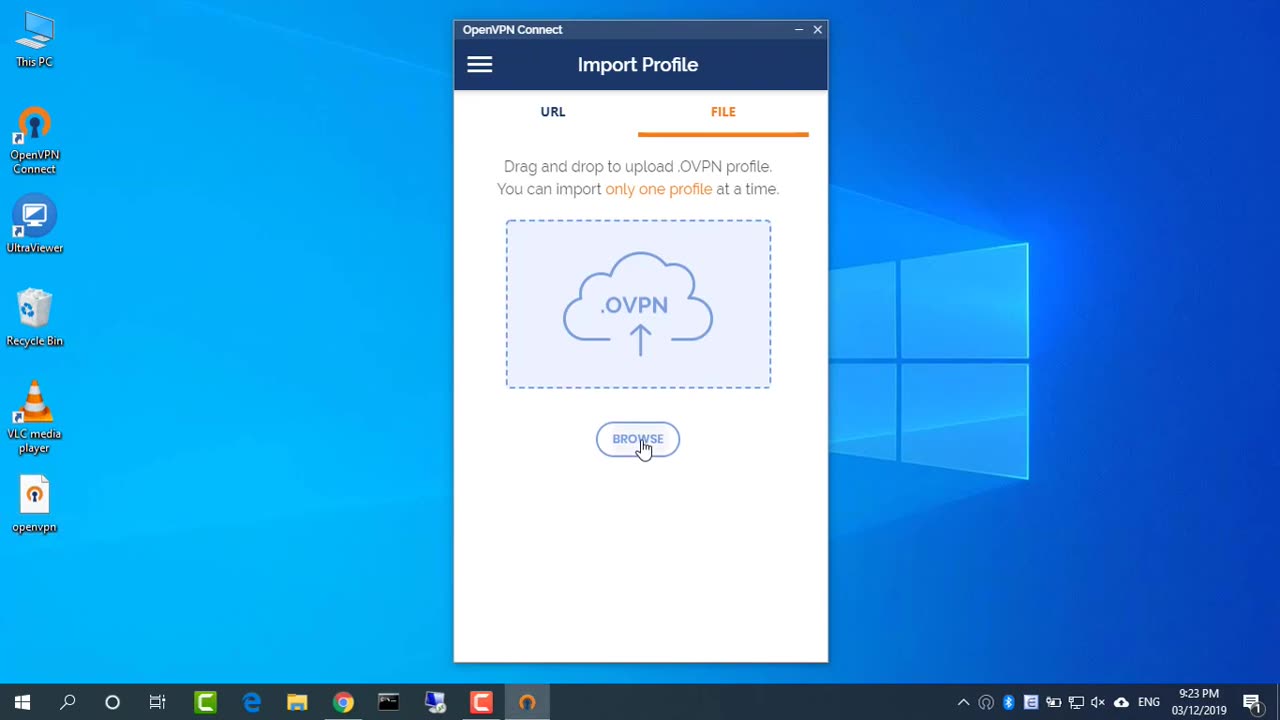Select the FILE tab
Screen dimensions: 1280x720
pos(723,112)
